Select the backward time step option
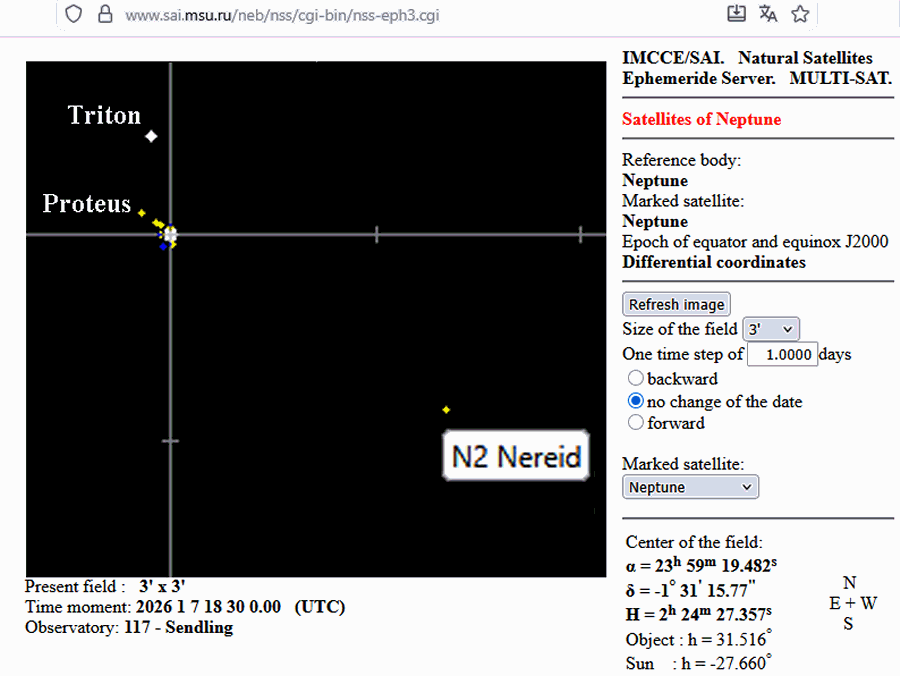 coord(635,379)
